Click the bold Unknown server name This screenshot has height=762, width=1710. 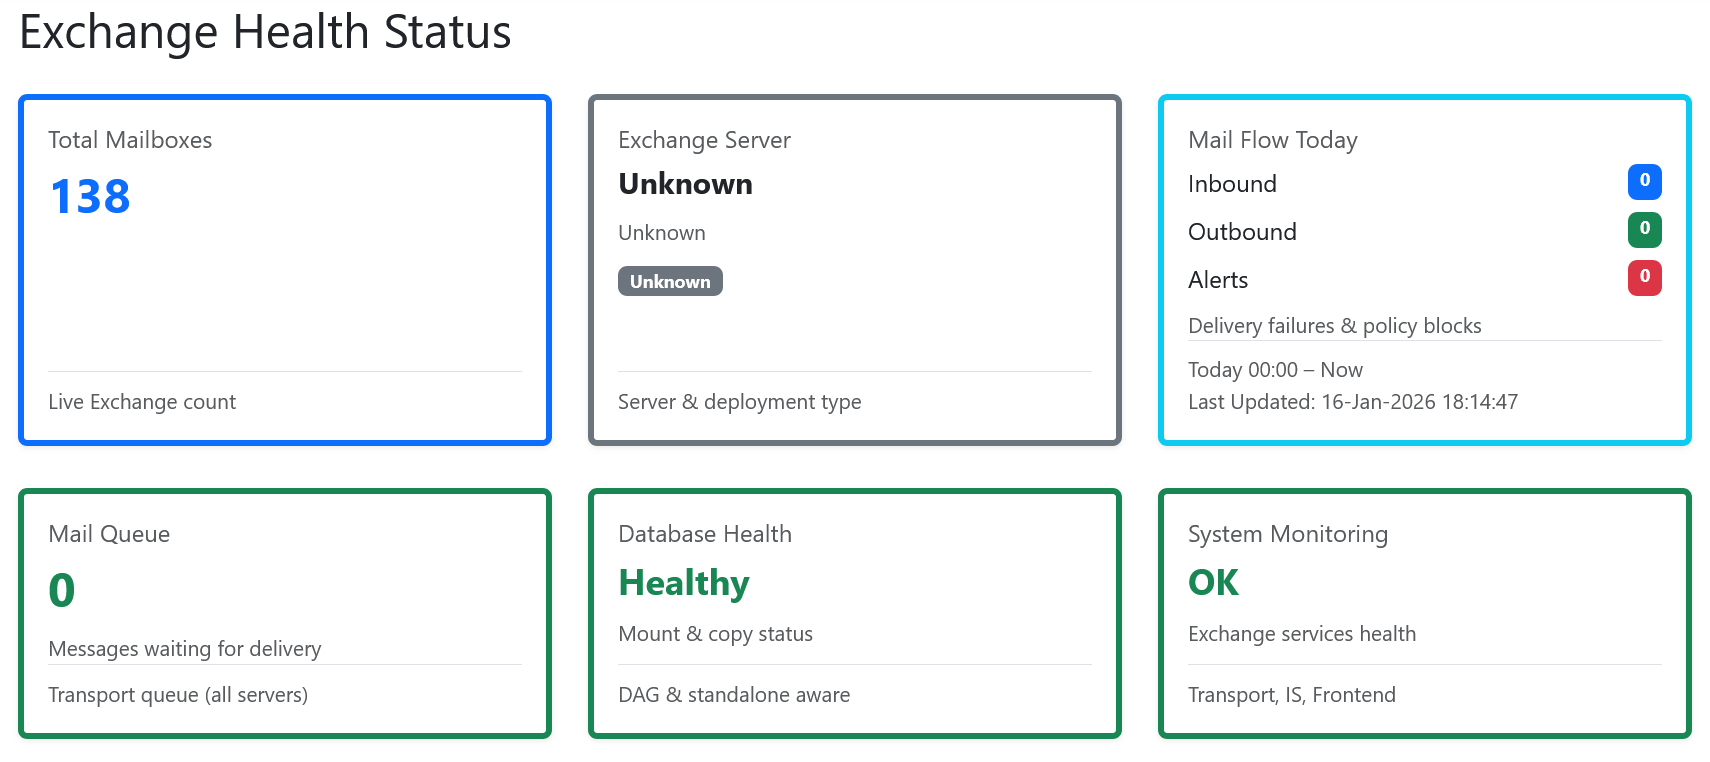685,184
